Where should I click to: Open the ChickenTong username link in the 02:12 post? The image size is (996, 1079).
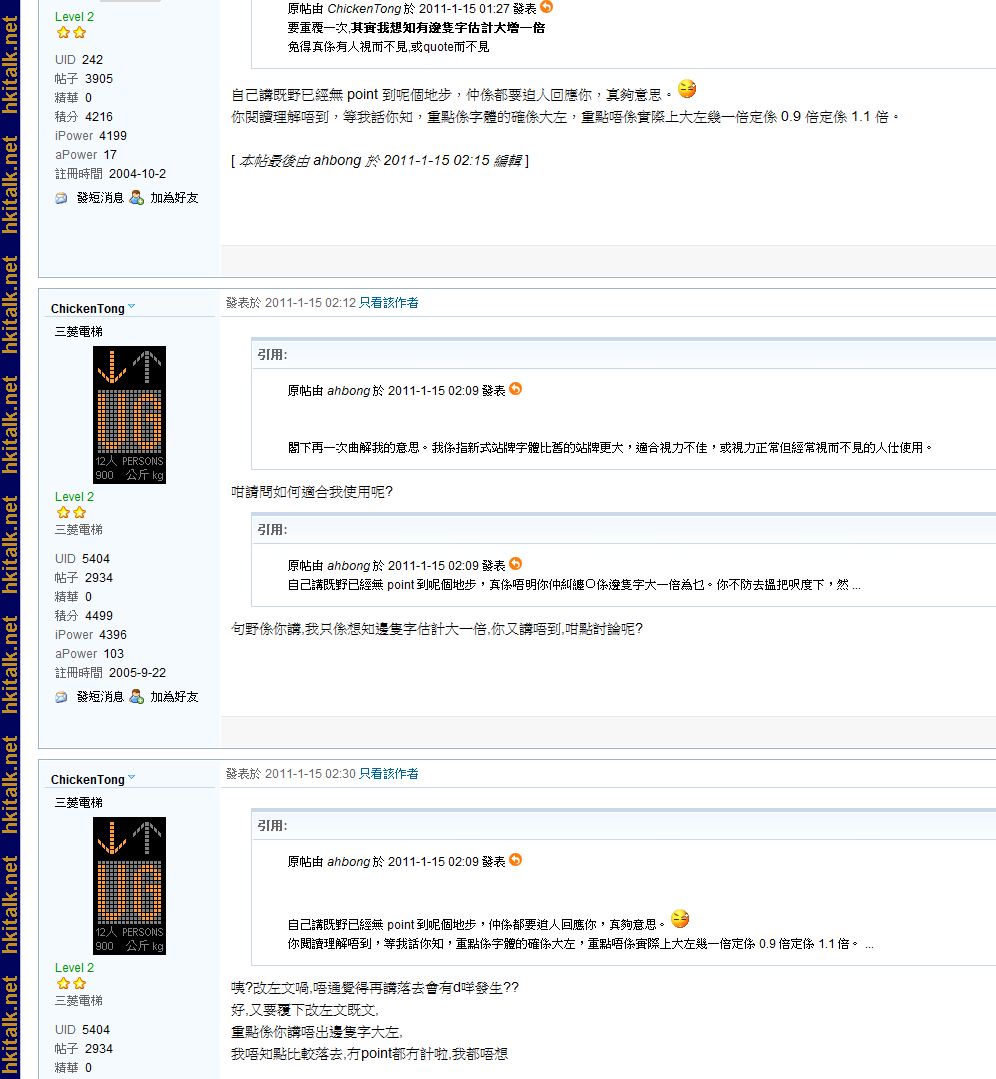[x=88, y=309]
